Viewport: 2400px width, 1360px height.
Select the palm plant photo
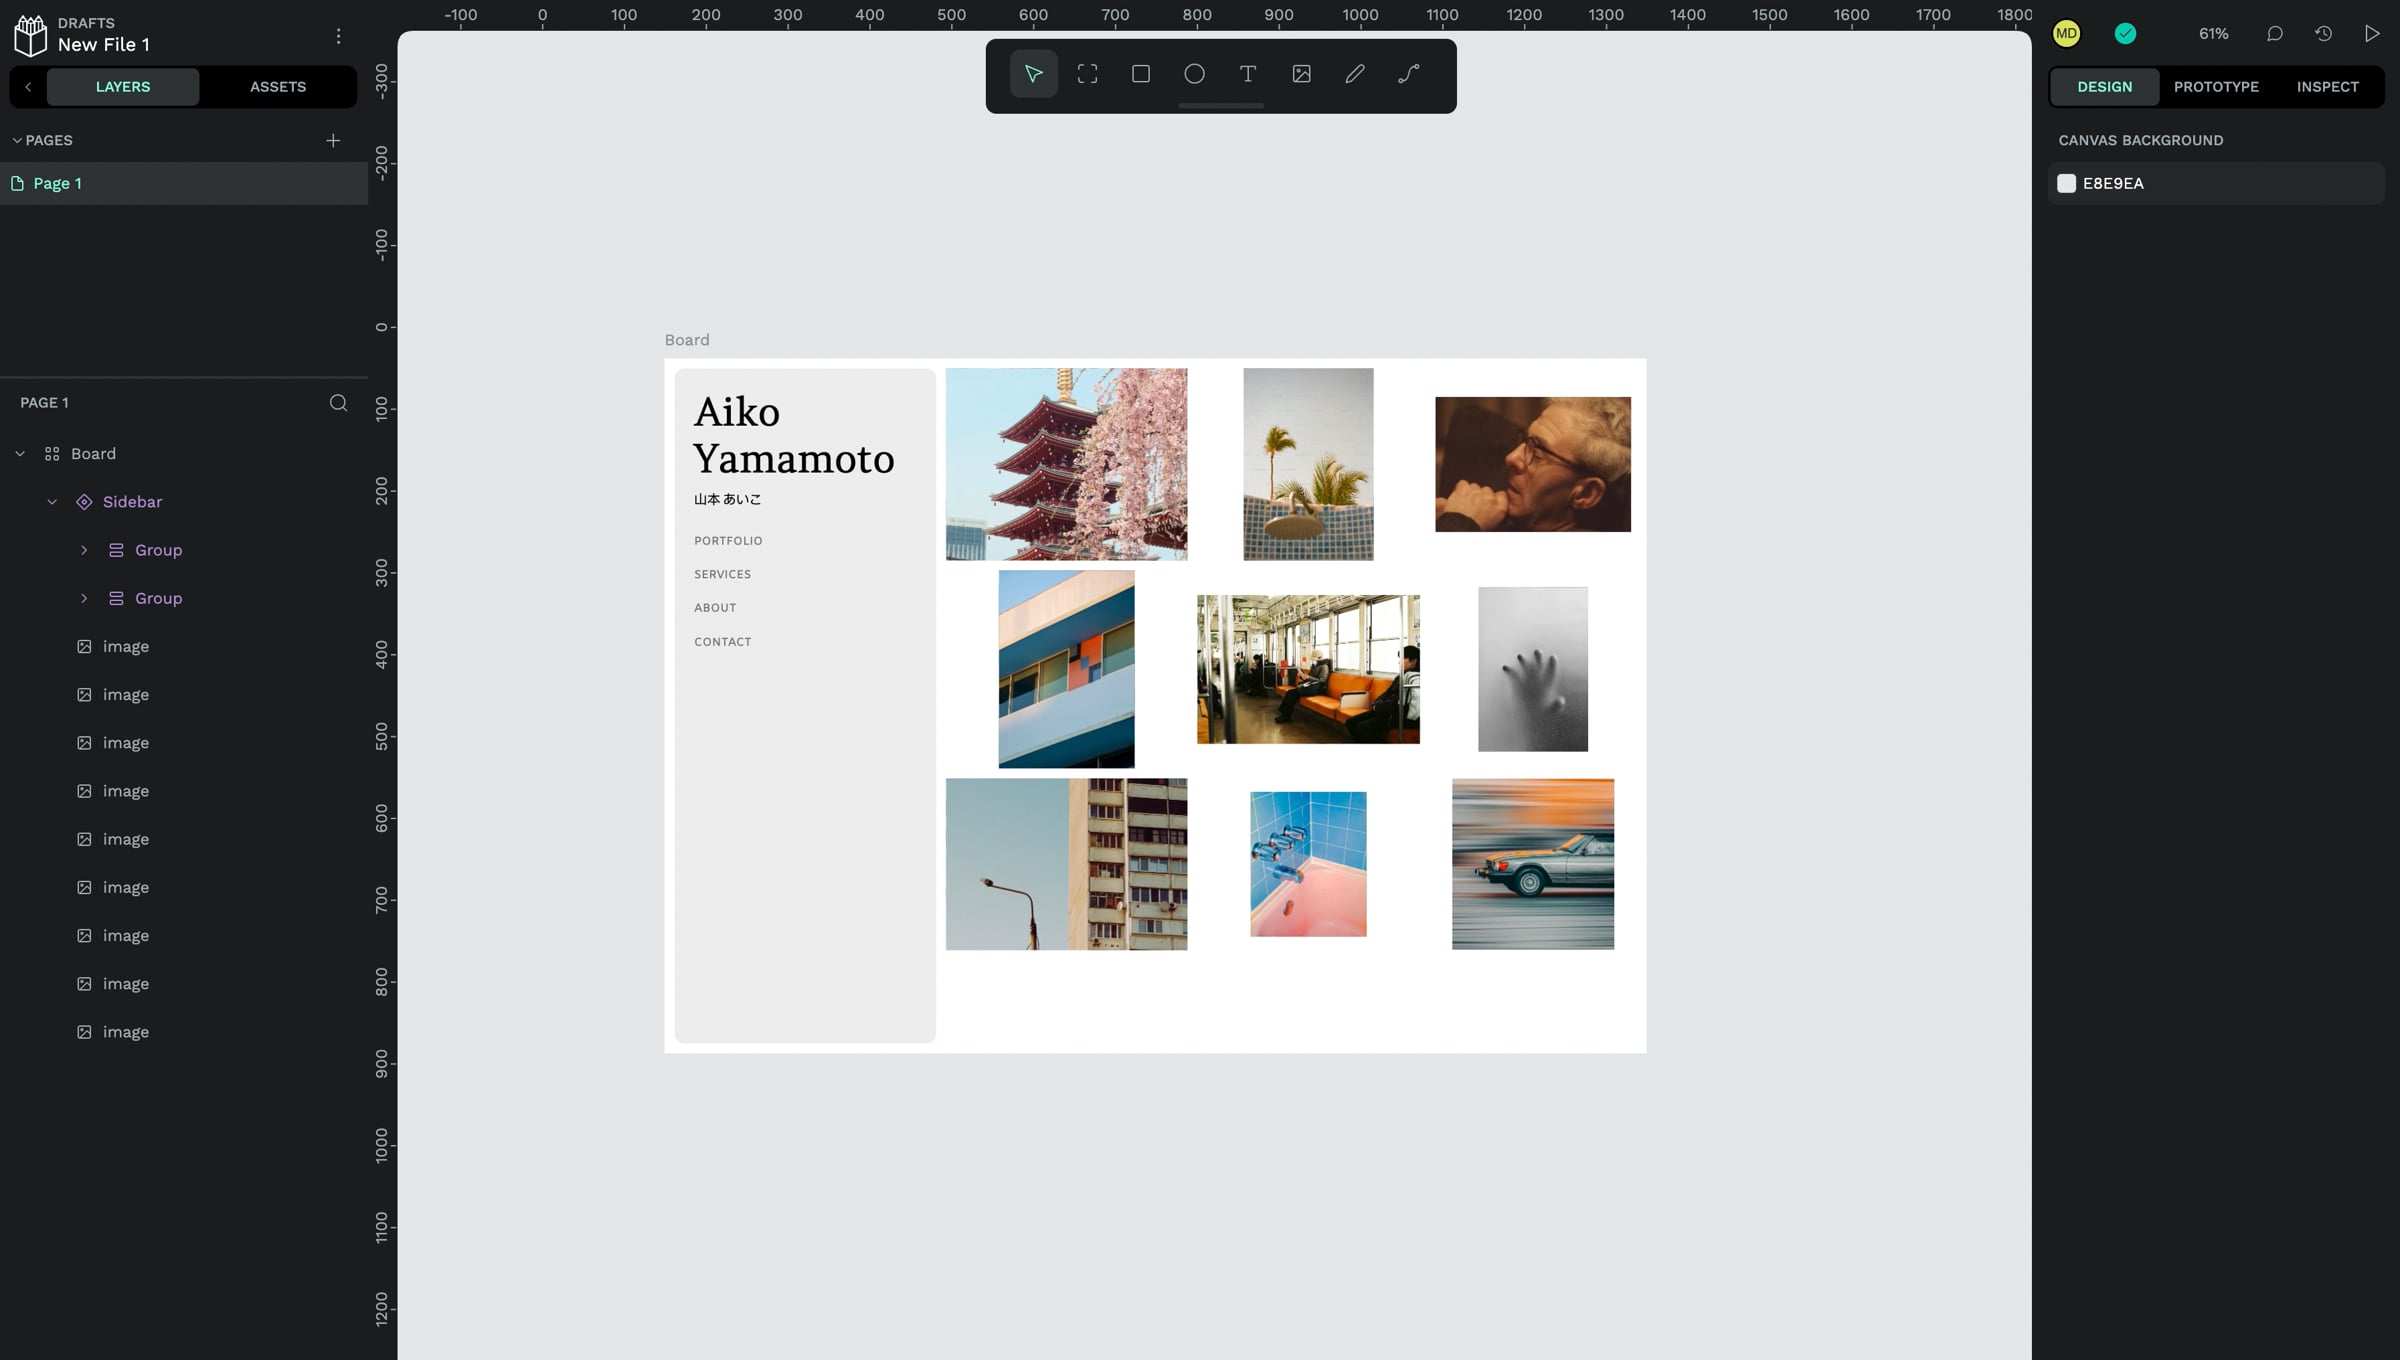tap(1308, 464)
